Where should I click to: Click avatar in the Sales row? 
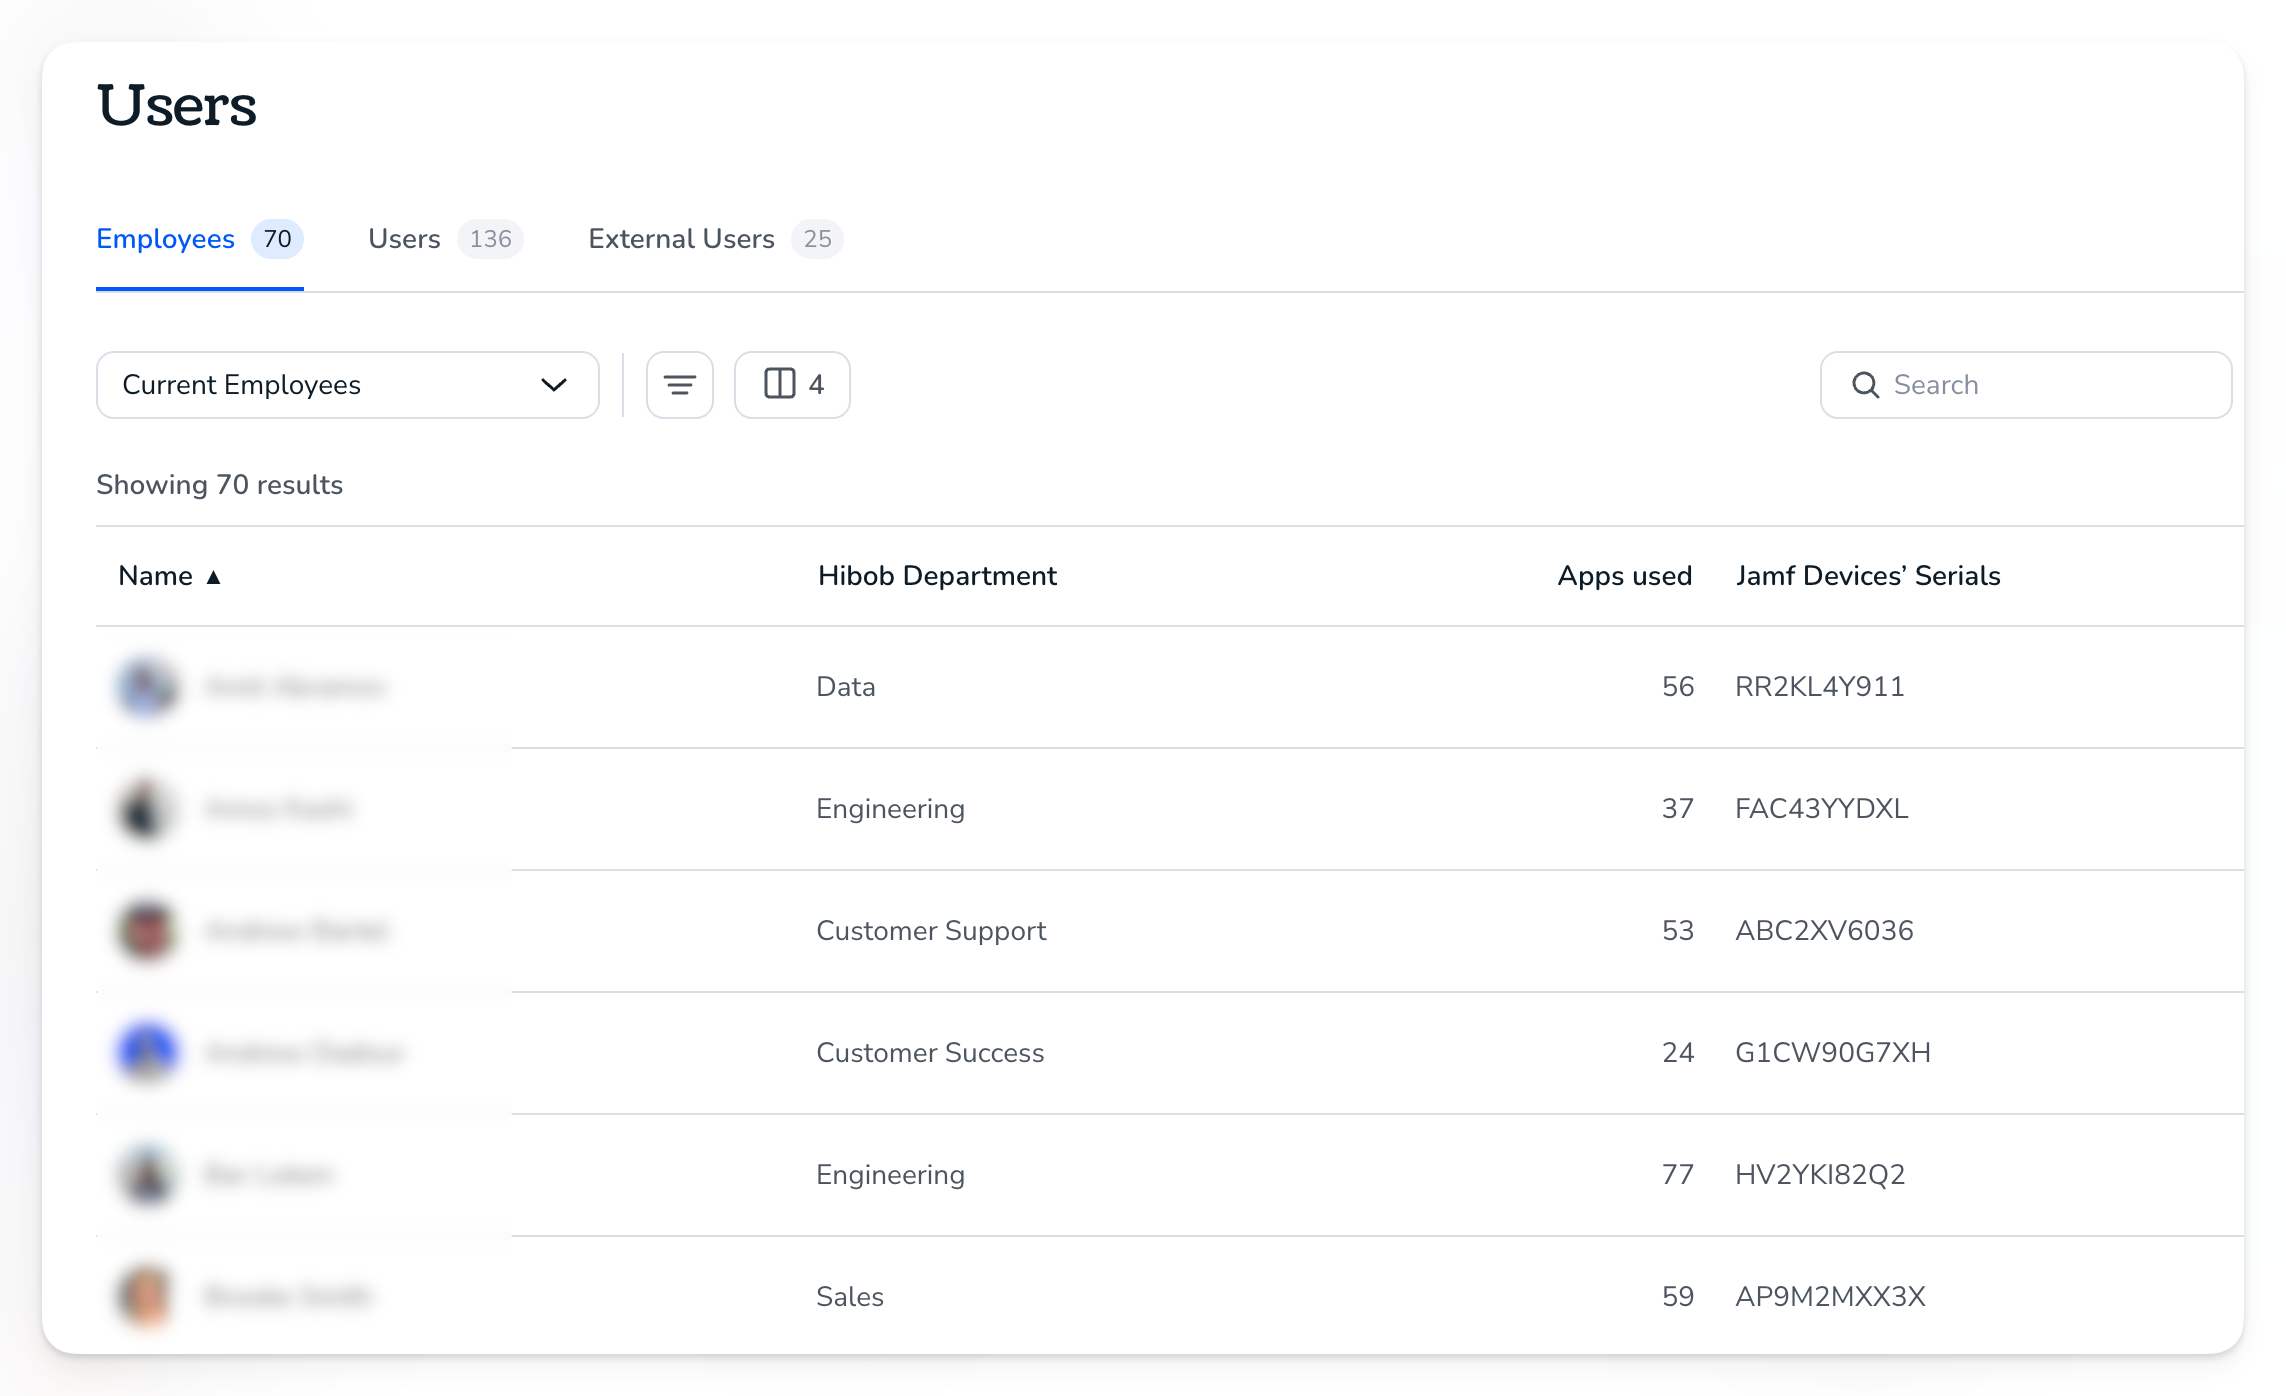point(148,1297)
